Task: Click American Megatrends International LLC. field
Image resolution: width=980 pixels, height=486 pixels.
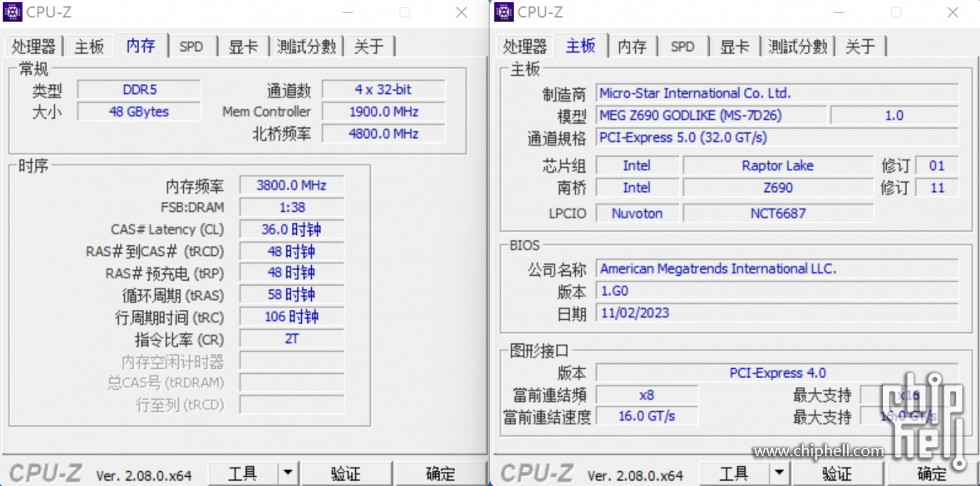Action: pyautogui.click(x=777, y=269)
